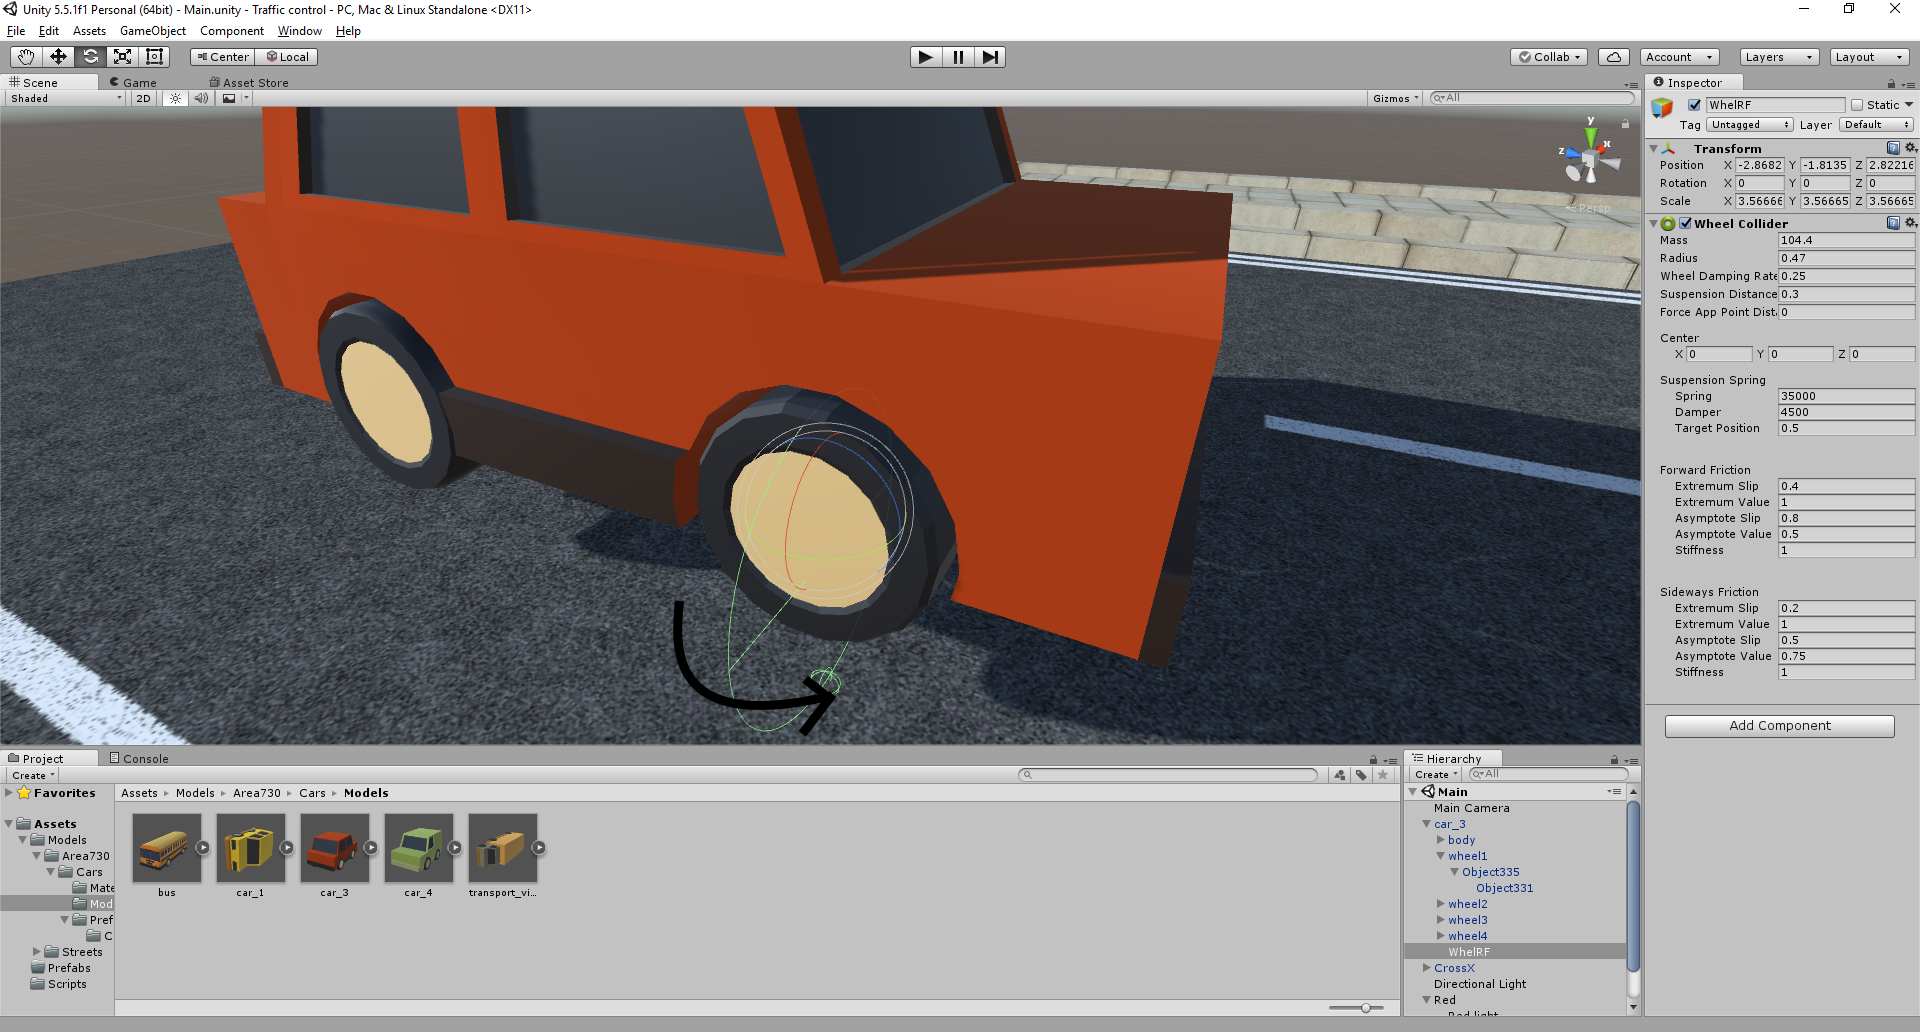Open the Layer Default dropdown
Image resolution: width=1920 pixels, height=1032 pixels.
[x=1877, y=125]
